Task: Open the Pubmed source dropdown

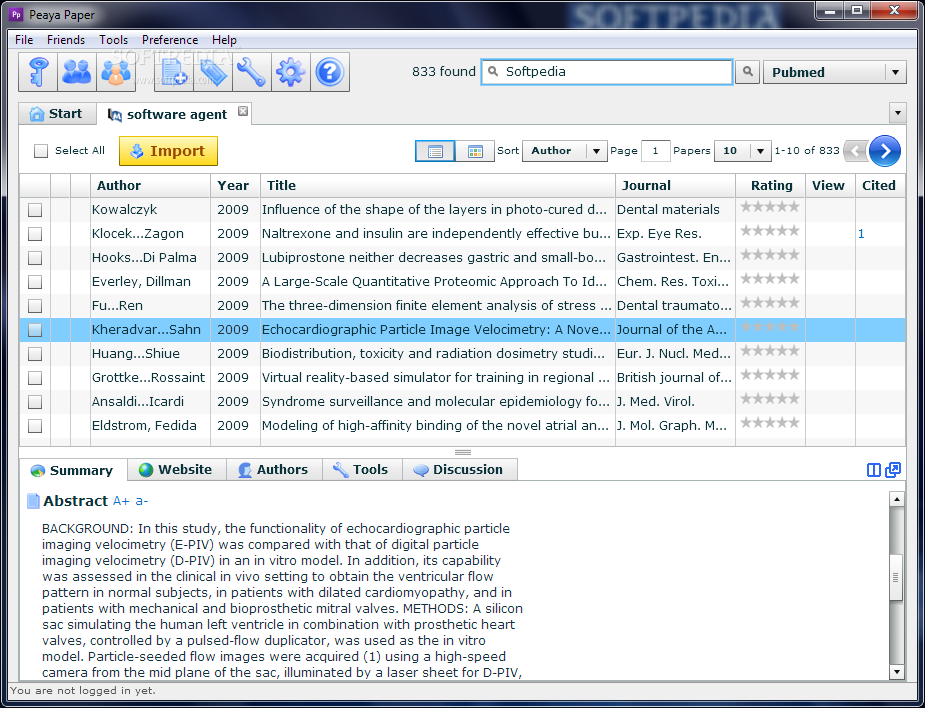Action: 835,72
